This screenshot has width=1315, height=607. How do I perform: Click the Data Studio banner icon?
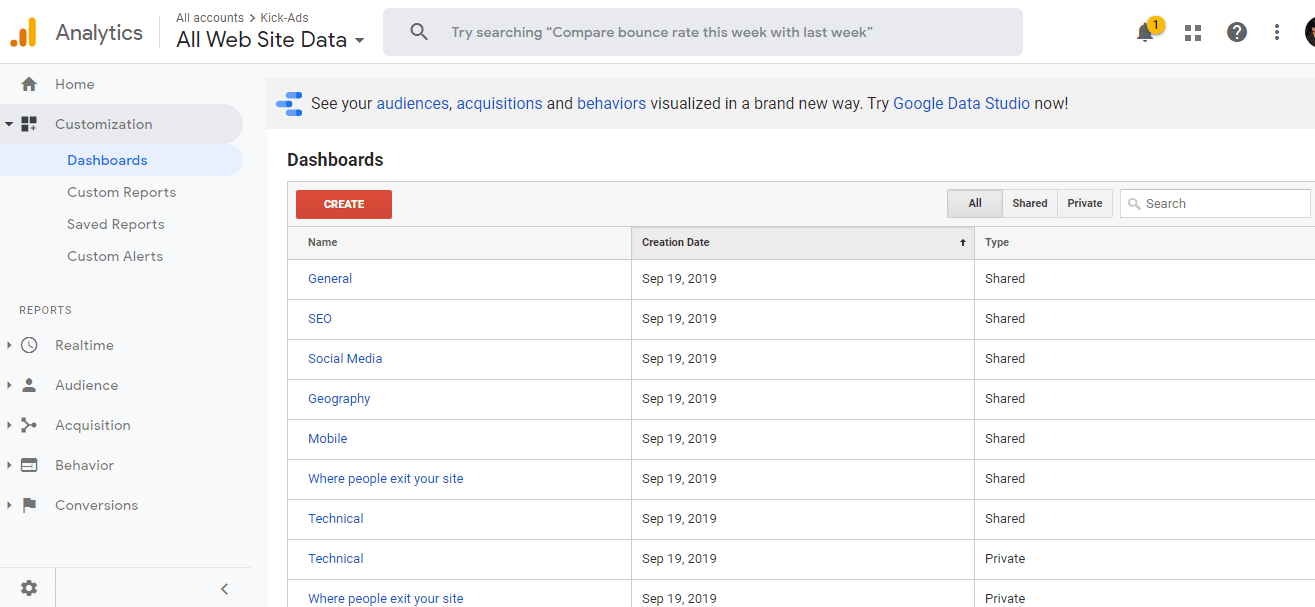[289, 103]
